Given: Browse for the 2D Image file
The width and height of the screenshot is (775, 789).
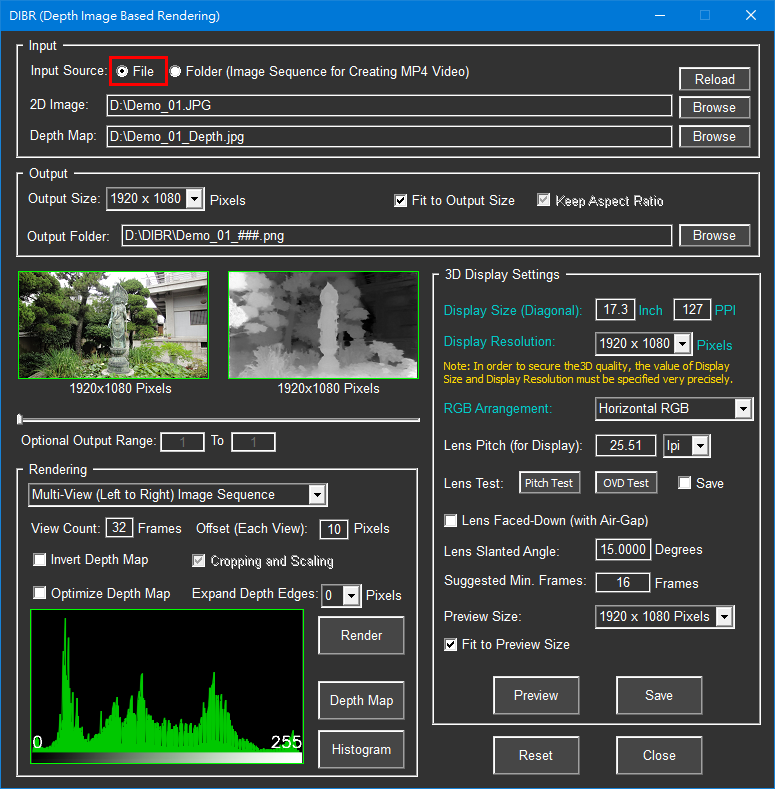Looking at the screenshot, I should tap(714, 108).
